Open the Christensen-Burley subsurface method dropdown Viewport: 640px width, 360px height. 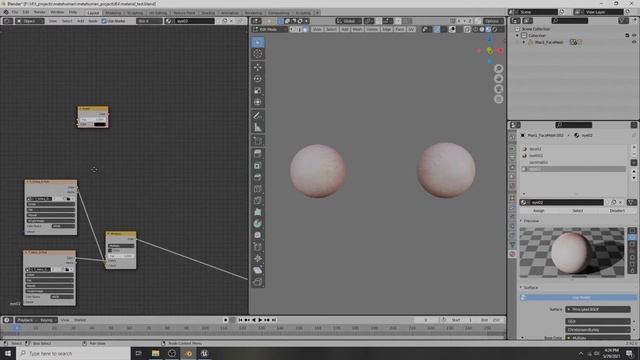pyautogui.click(x=598, y=329)
